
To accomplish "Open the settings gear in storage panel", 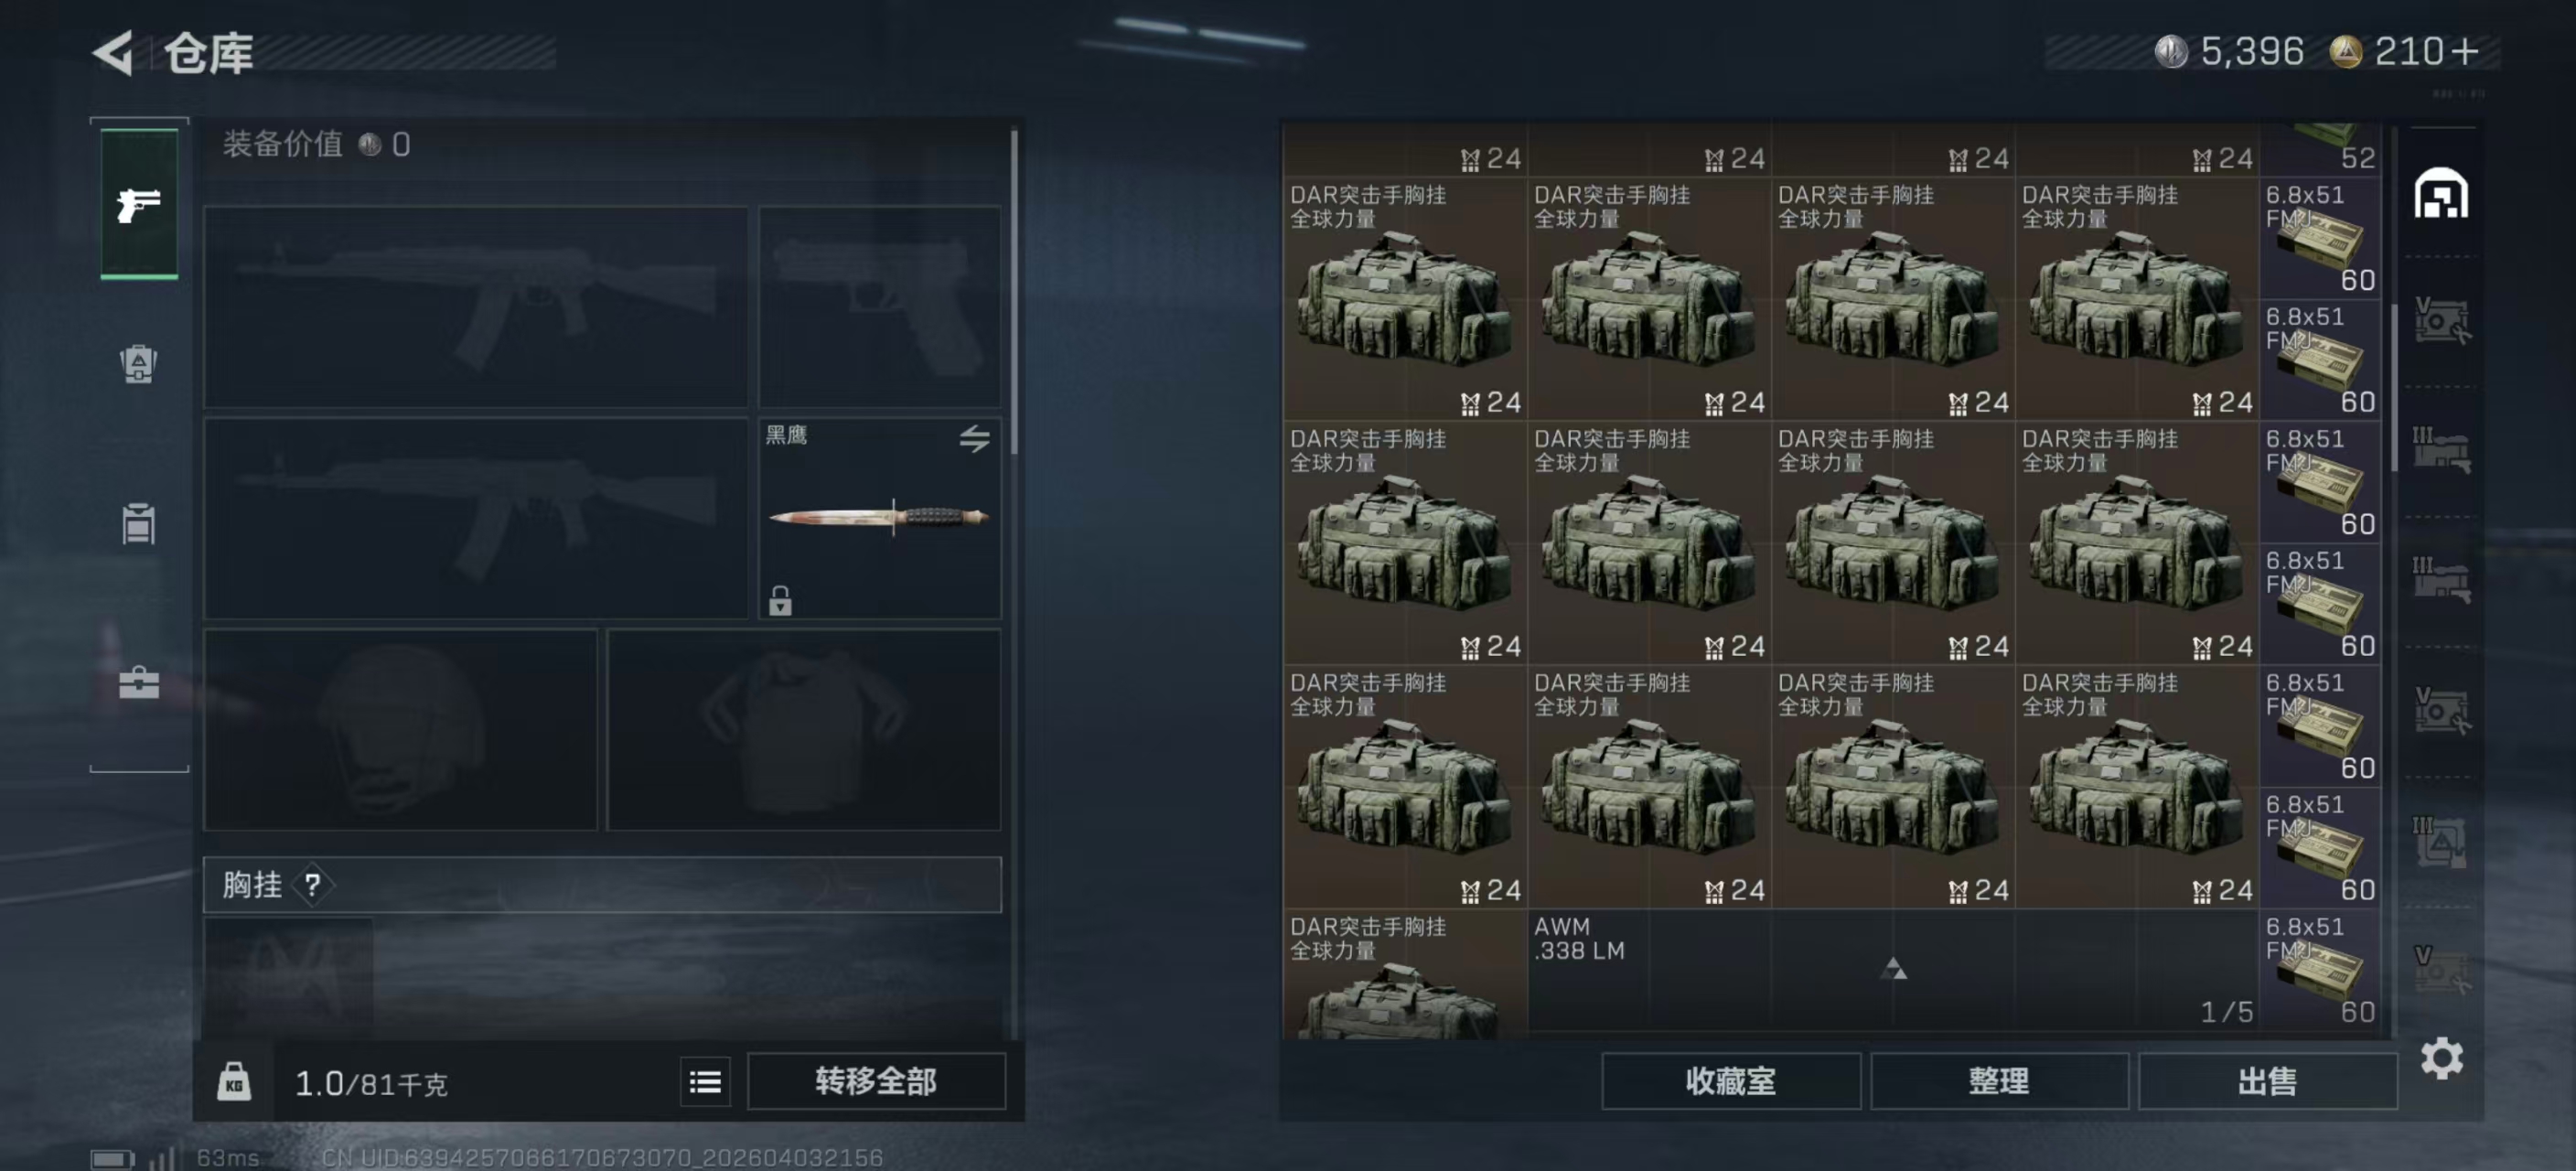I will pos(2441,1058).
